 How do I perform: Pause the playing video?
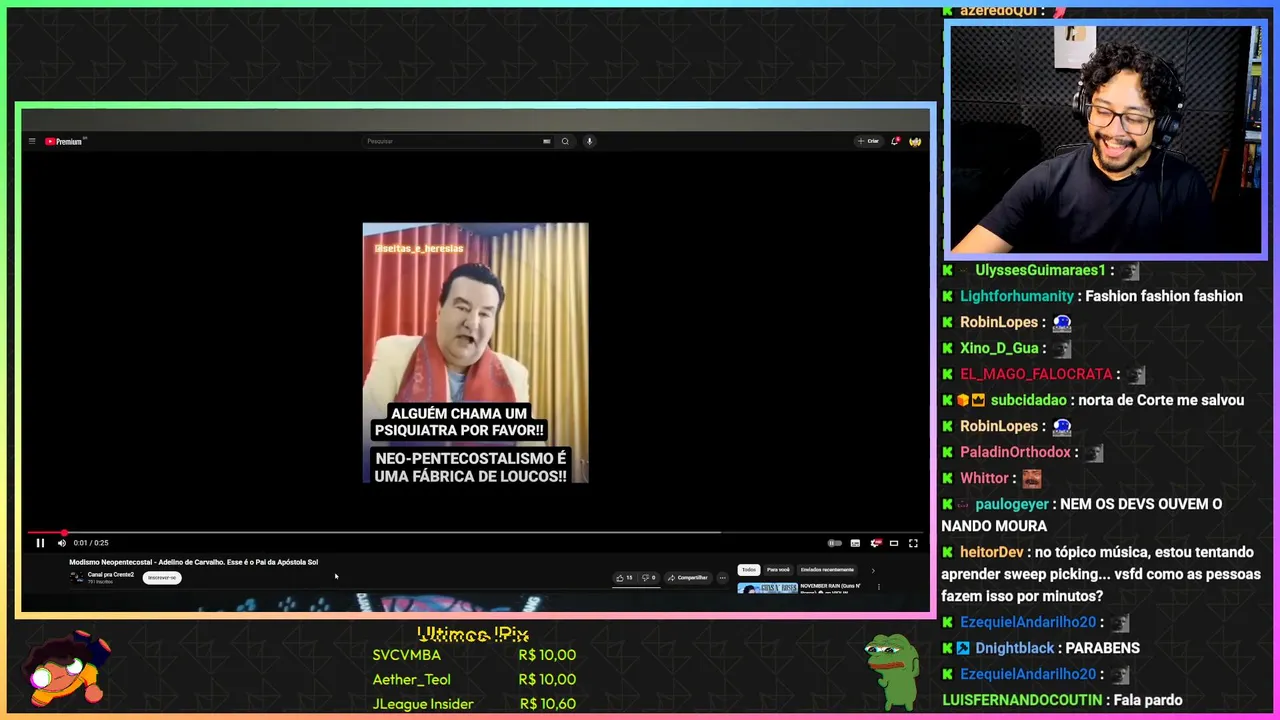[x=40, y=543]
